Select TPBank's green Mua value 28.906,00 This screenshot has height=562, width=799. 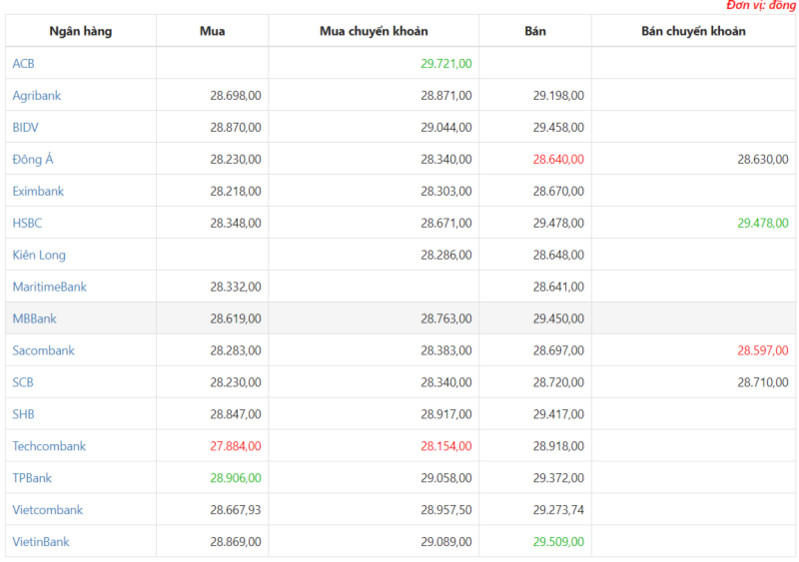click(x=235, y=478)
